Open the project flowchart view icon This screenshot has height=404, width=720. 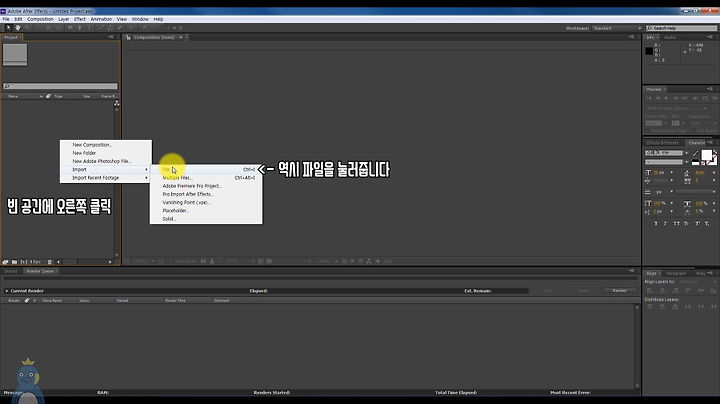point(117,103)
